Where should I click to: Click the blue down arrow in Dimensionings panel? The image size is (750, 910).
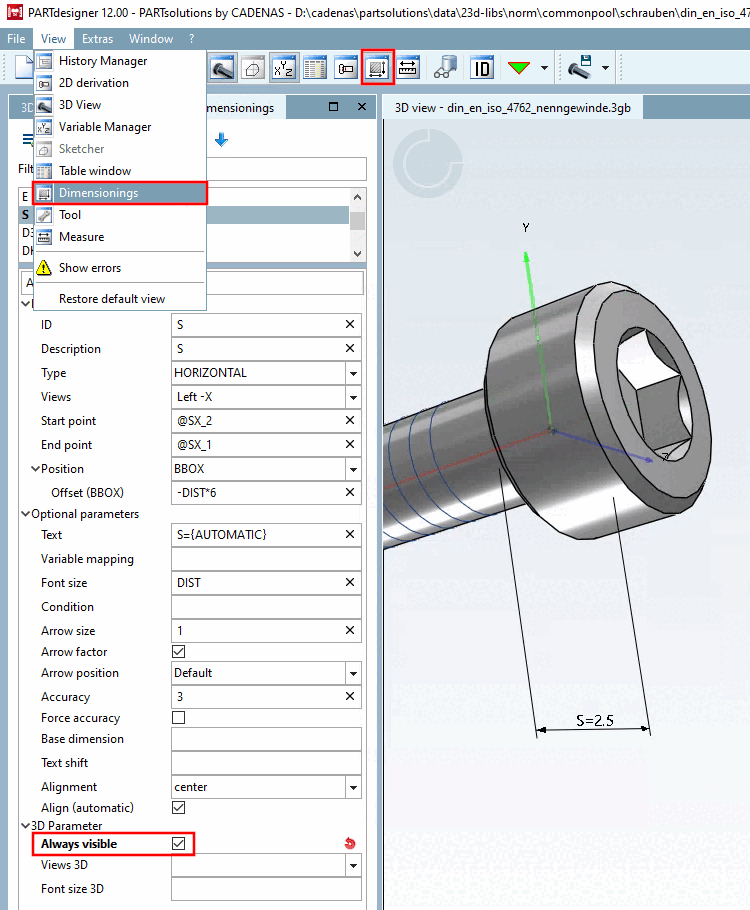[x=221, y=140]
